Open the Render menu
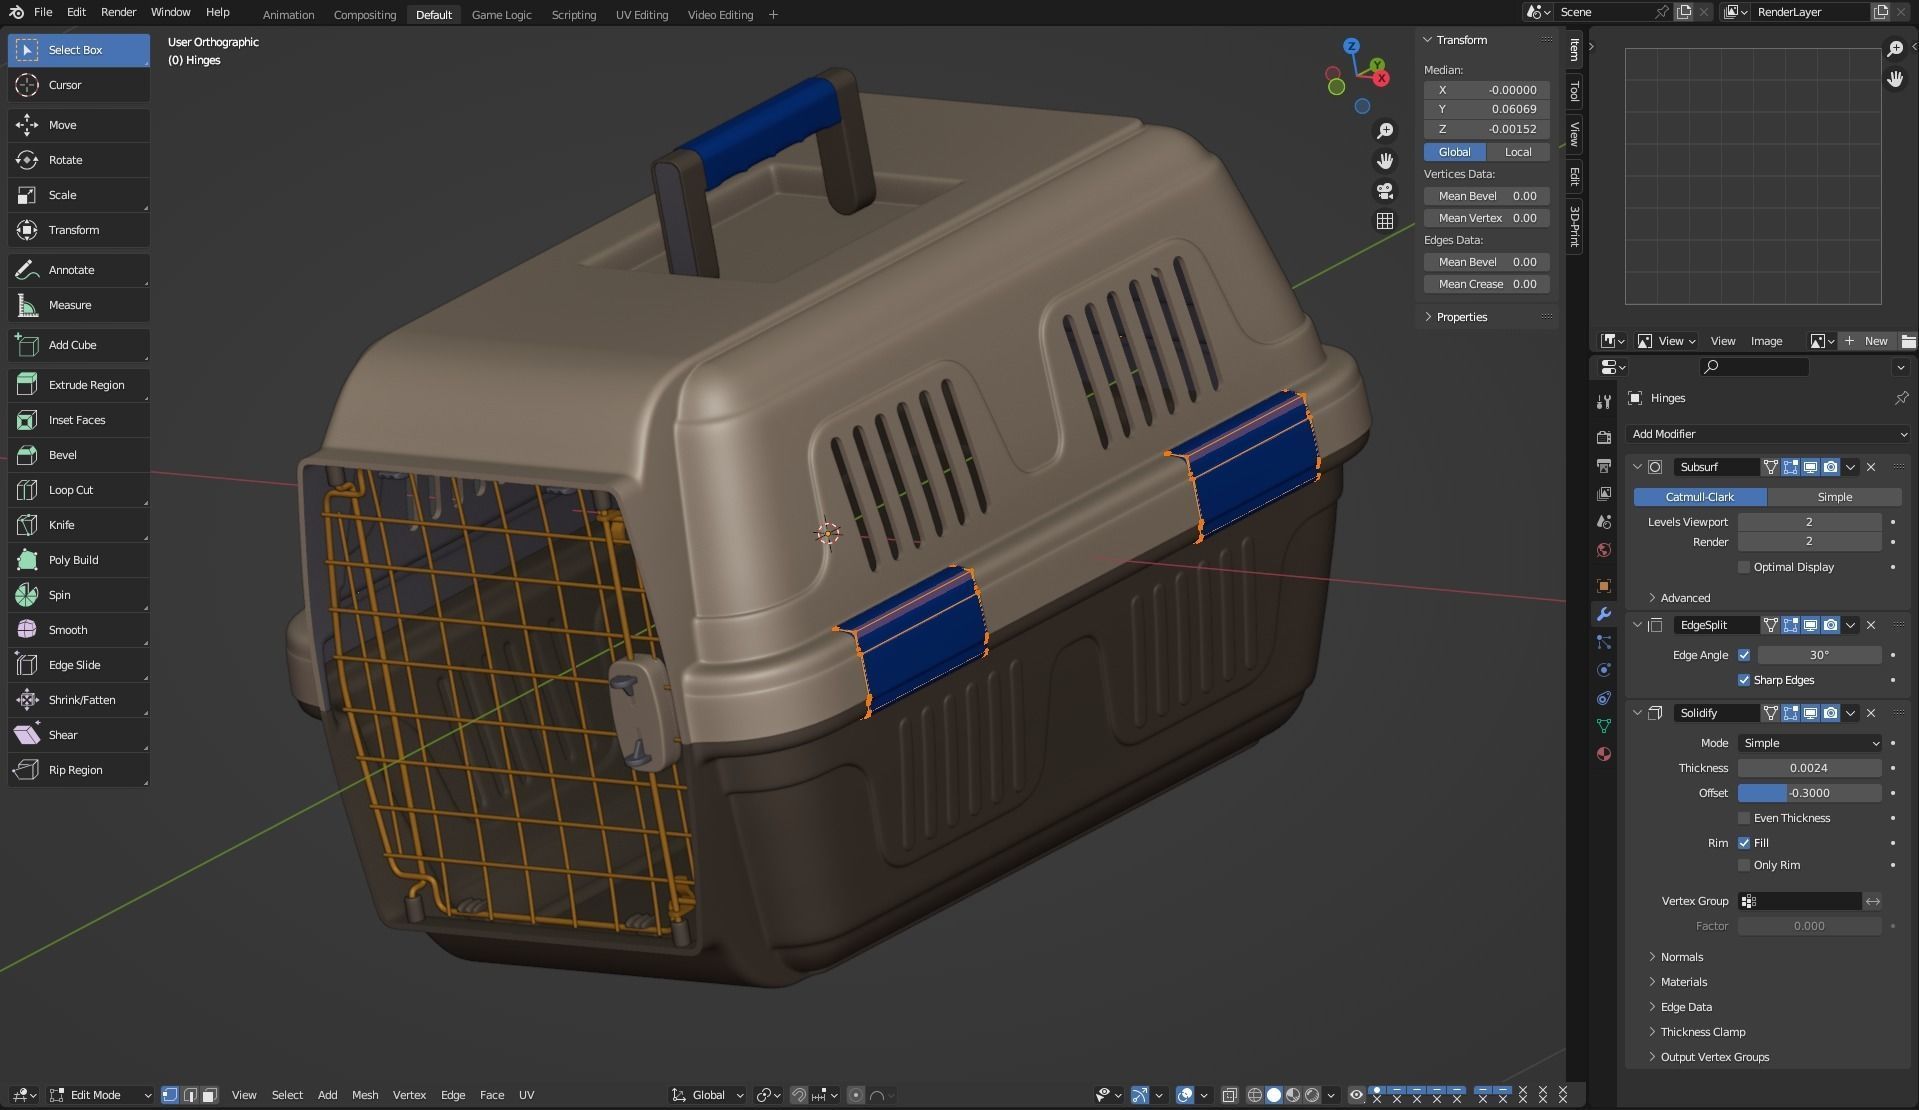The width and height of the screenshot is (1919, 1110). [x=118, y=12]
